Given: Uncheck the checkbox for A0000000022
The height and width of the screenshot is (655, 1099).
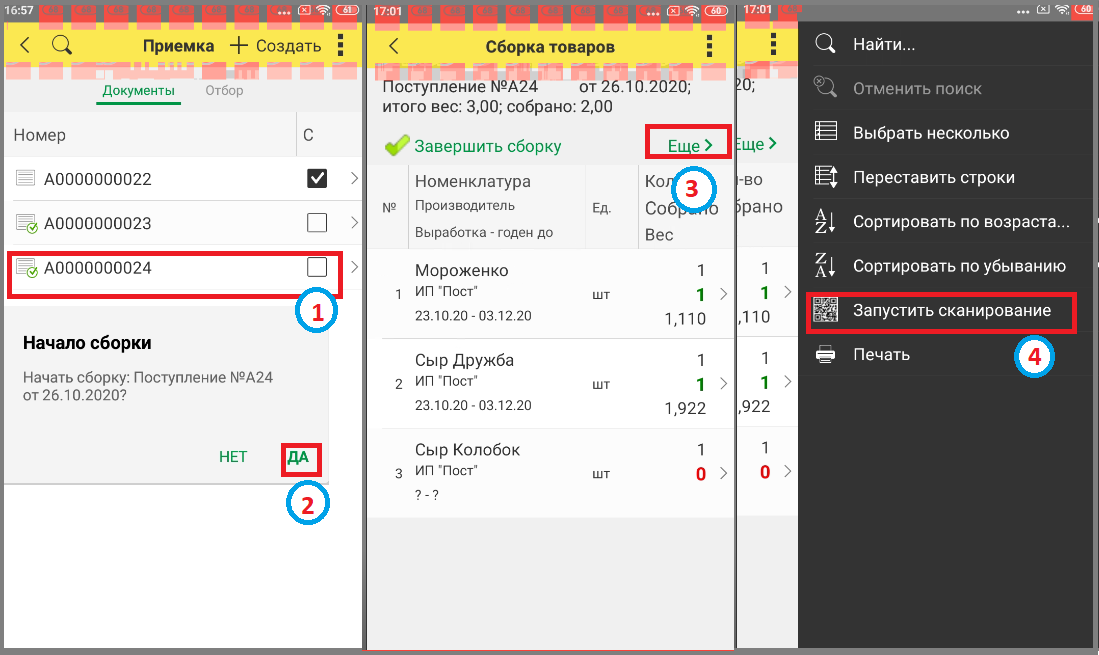Looking at the screenshot, I should (x=317, y=179).
